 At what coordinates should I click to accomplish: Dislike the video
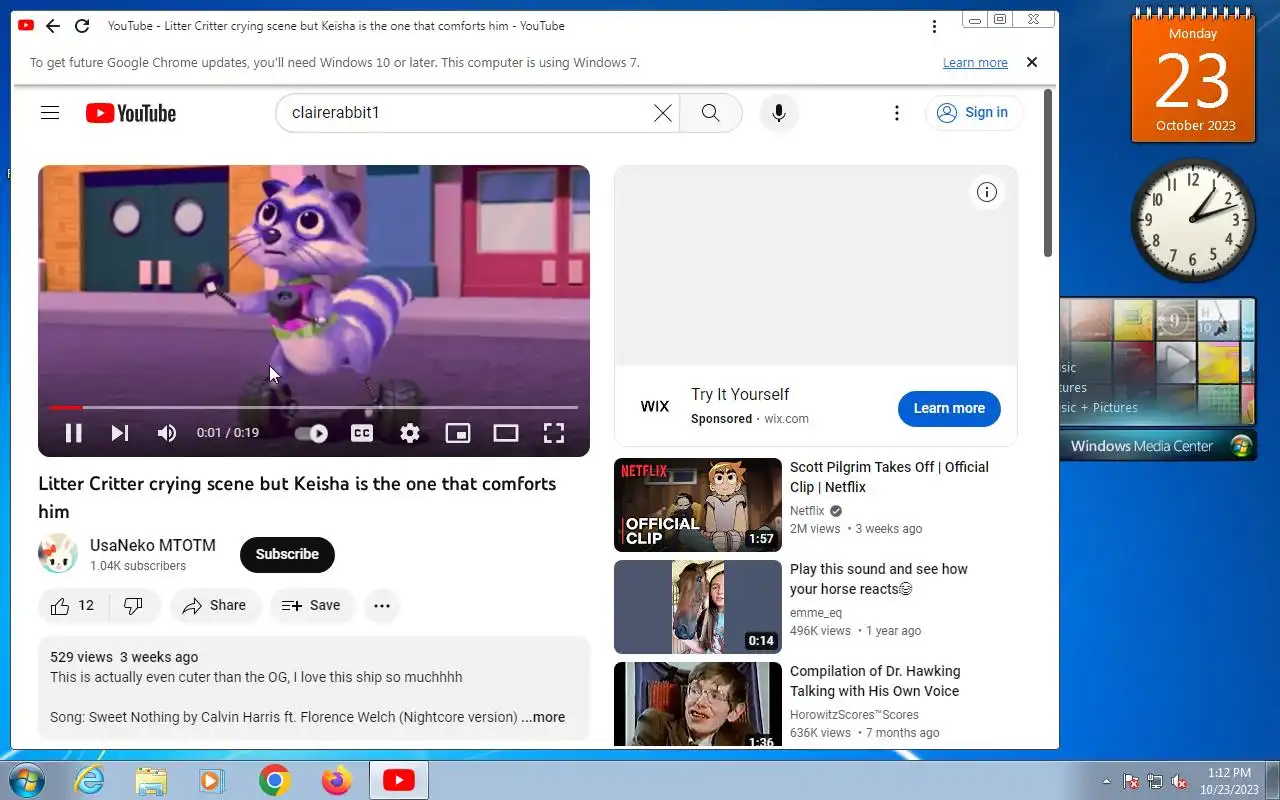pos(134,605)
